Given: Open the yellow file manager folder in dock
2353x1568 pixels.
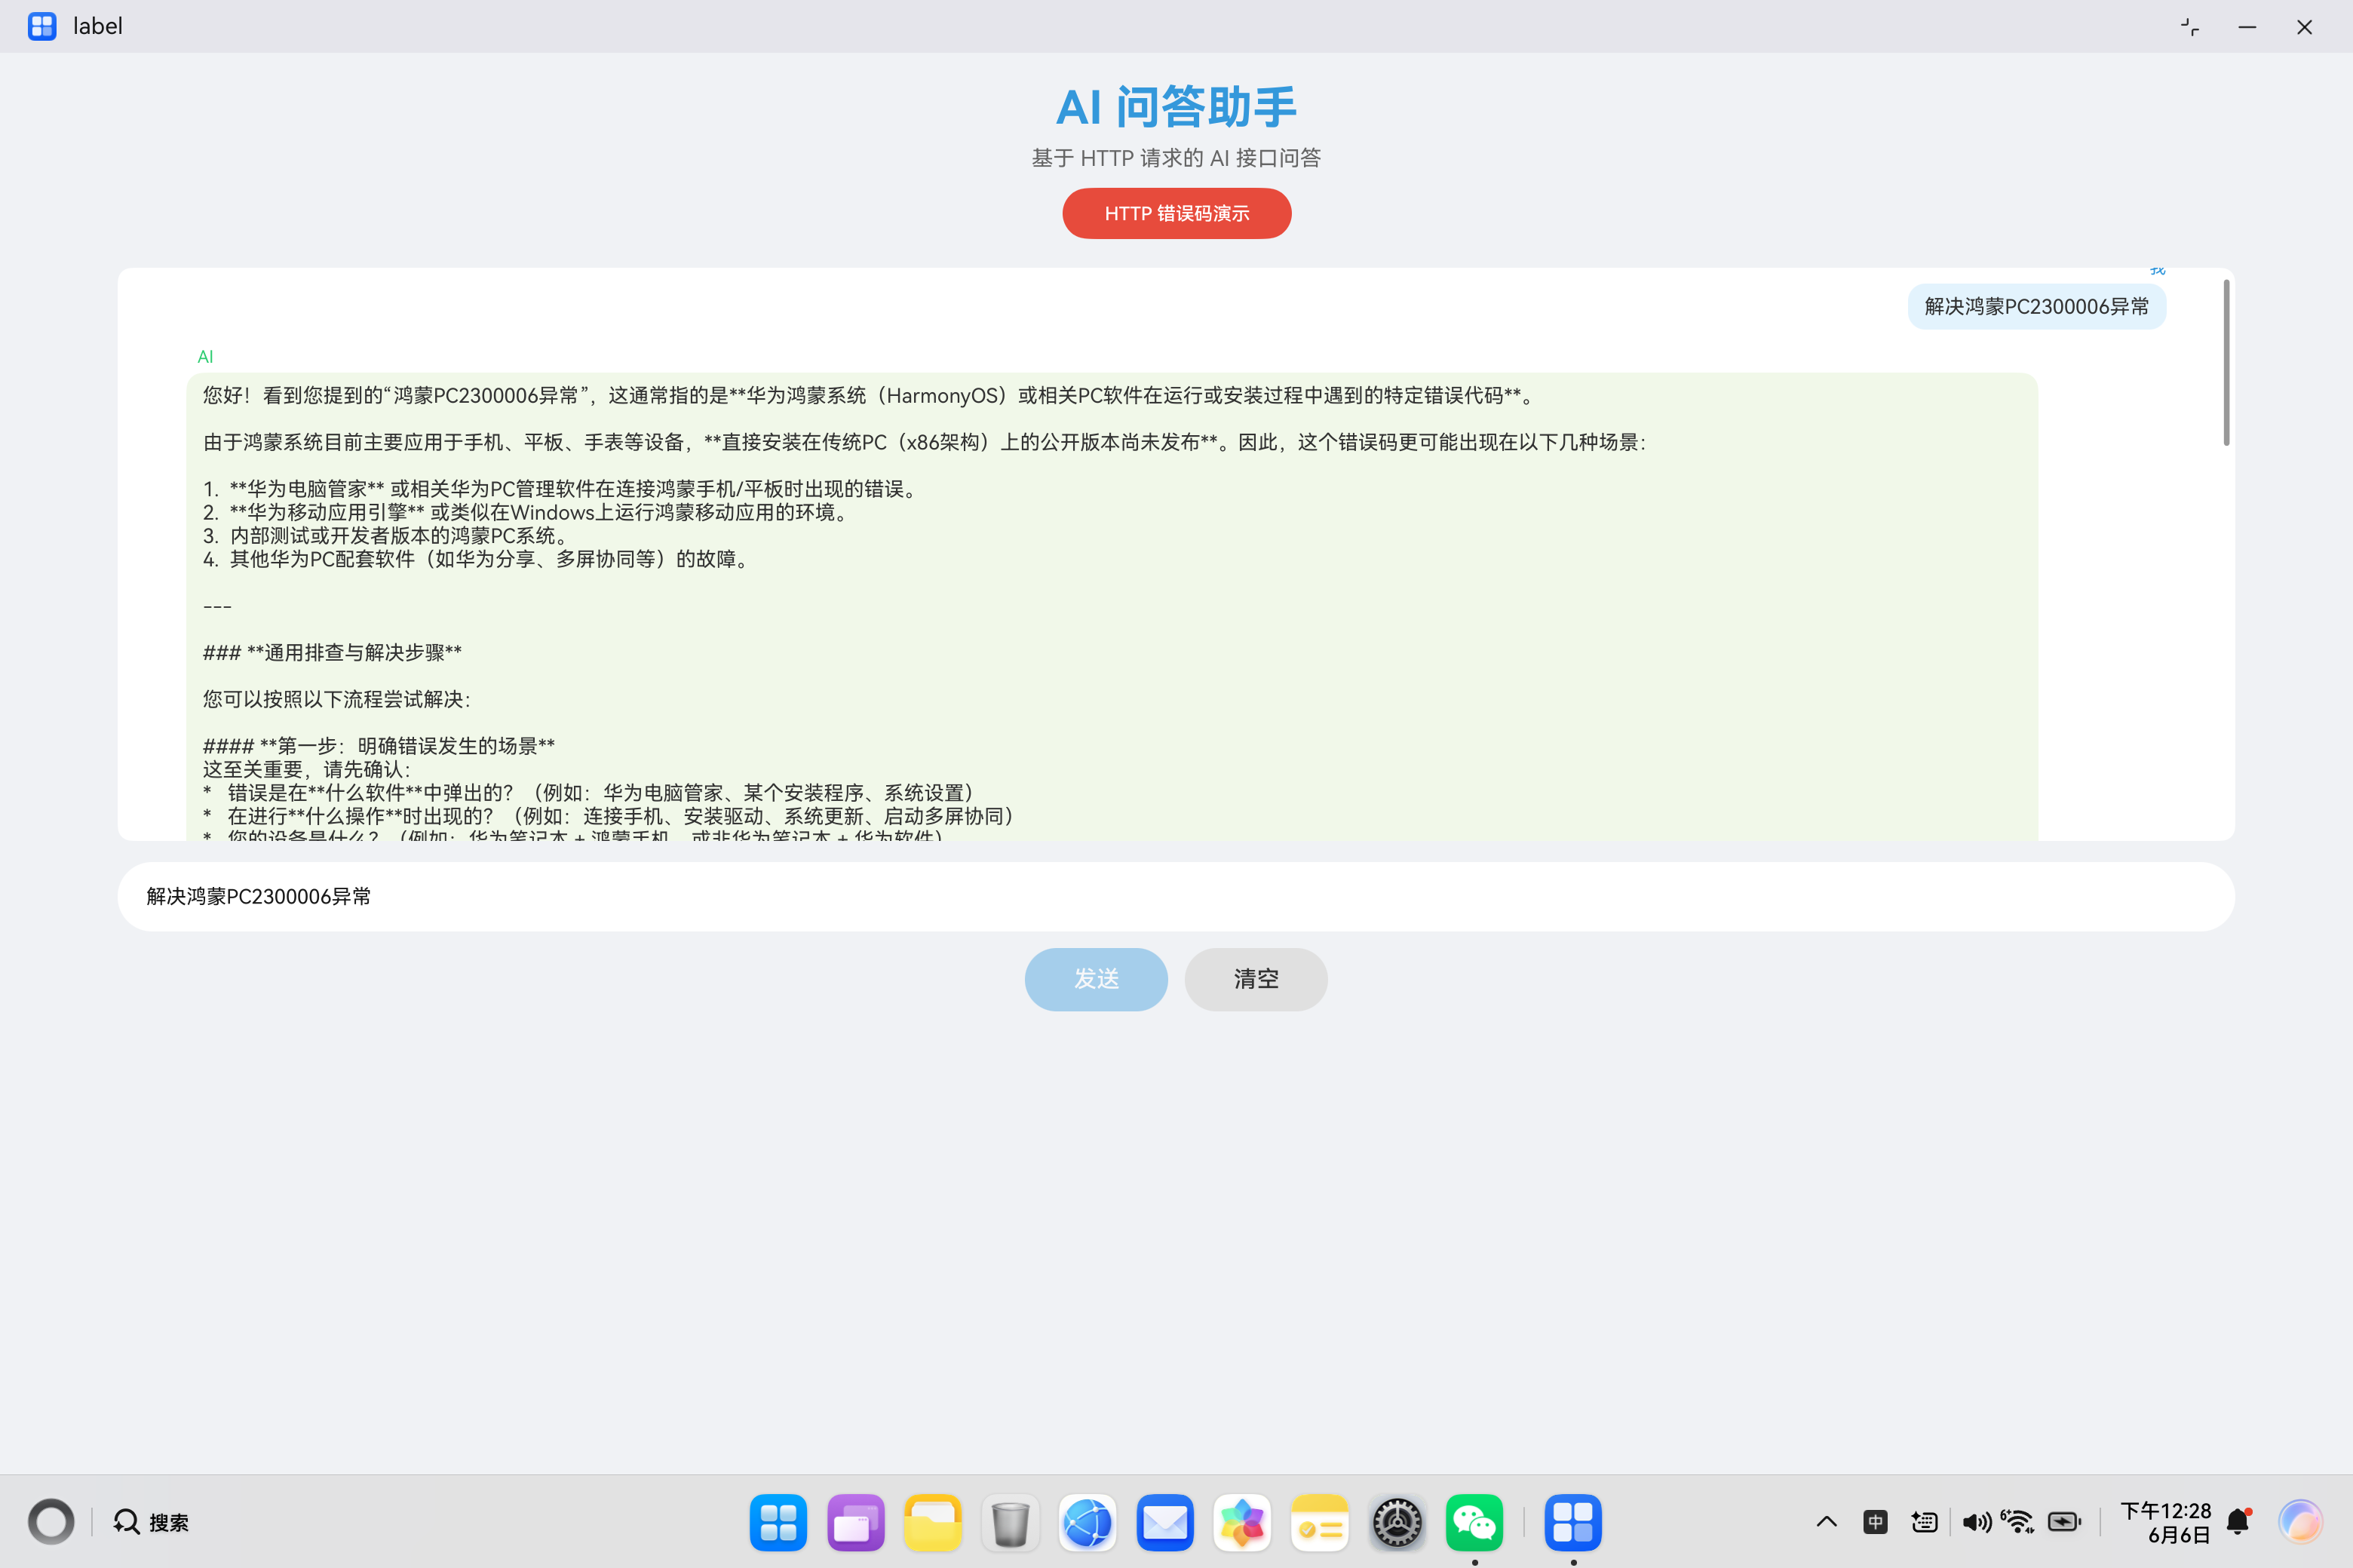Looking at the screenshot, I should pyautogui.click(x=933, y=1522).
